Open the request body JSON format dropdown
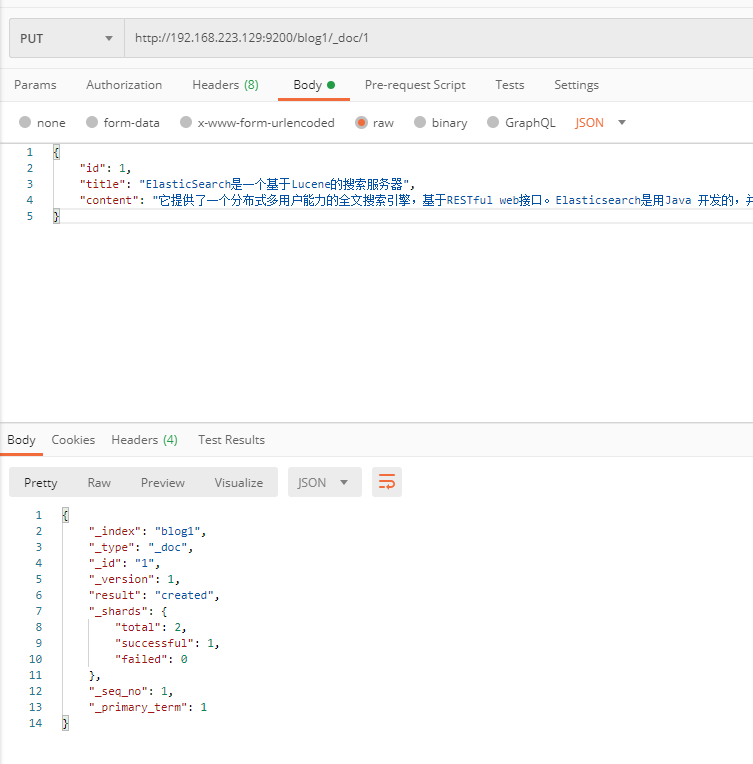753x764 pixels. (600, 122)
